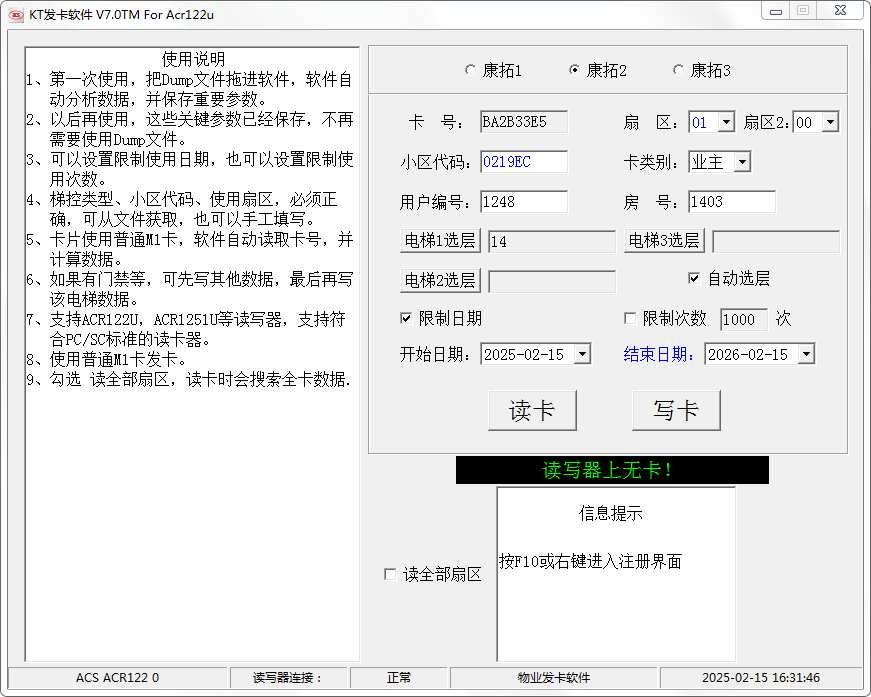This screenshot has height=697, width=871.
Task: Click the ACS ACR122 0 status bar entry
Action: [117, 678]
